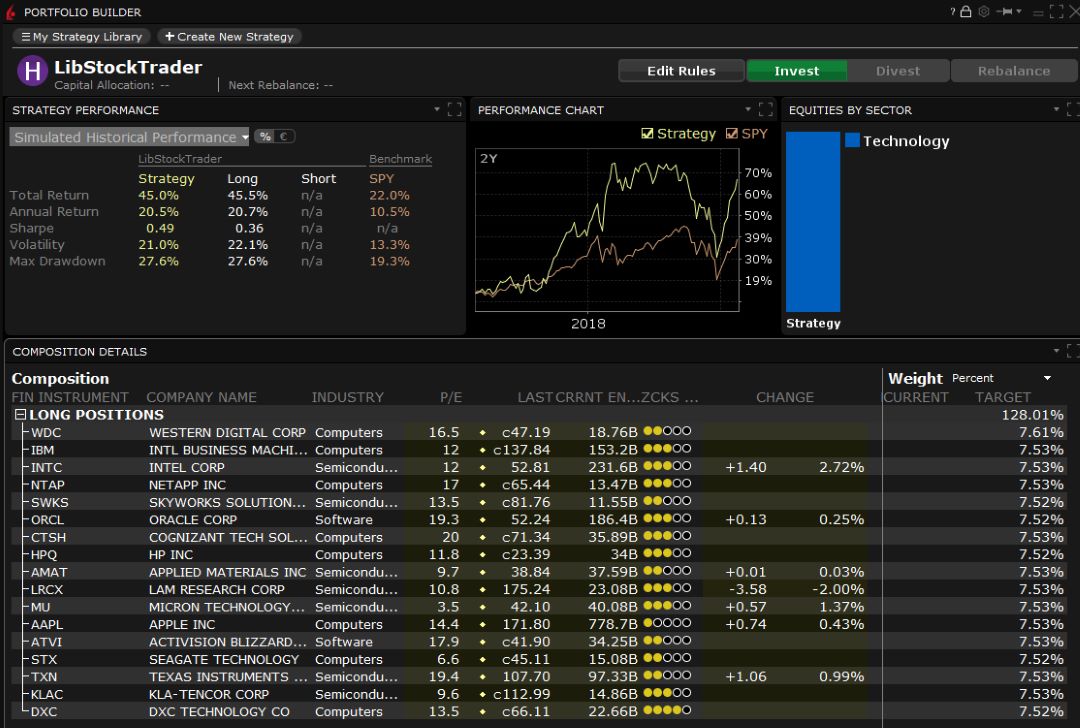This screenshot has height=728, width=1080.
Task: Open settings via the gear icon
Action: [984, 11]
